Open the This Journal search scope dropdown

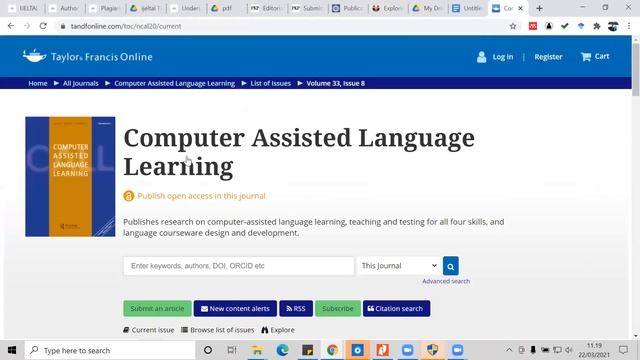[x=399, y=266]
